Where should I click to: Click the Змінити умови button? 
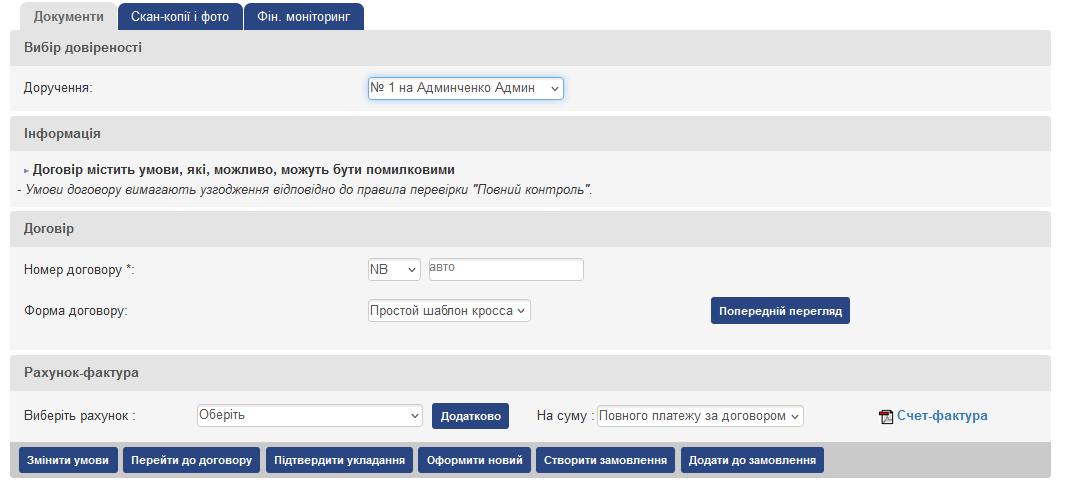(x=68, y=460)
